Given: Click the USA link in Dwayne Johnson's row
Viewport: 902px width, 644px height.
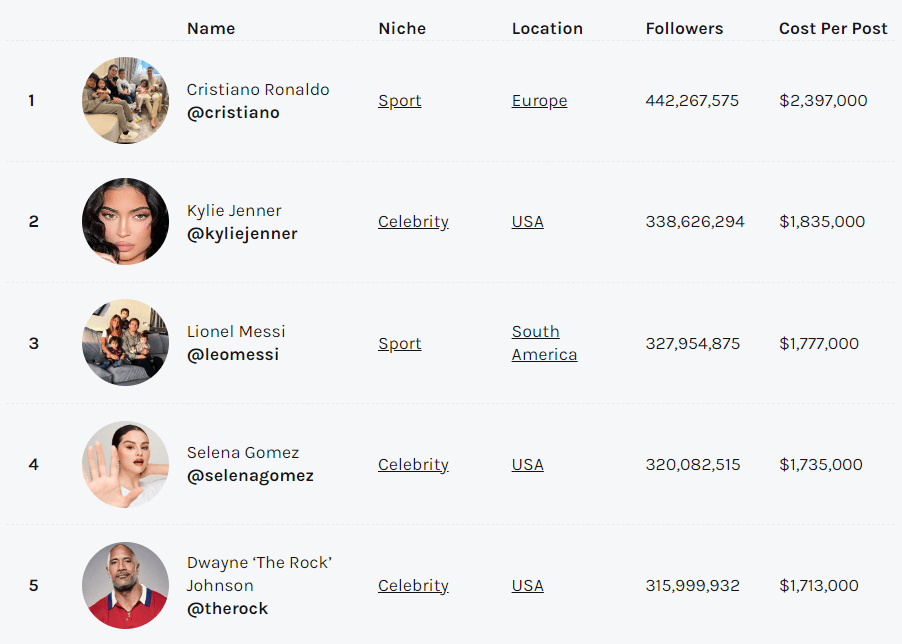Looking at the screenshot, I should coord(527,586).
